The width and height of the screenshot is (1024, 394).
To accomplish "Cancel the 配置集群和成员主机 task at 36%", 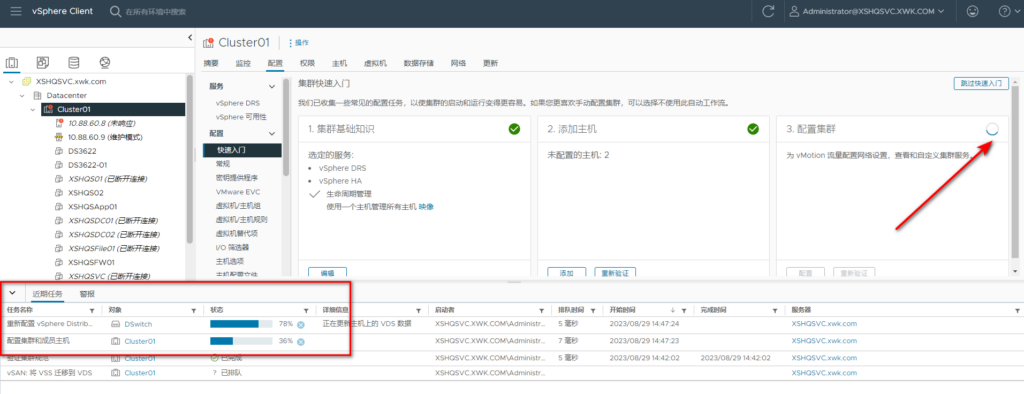I will tap(300, 341).
